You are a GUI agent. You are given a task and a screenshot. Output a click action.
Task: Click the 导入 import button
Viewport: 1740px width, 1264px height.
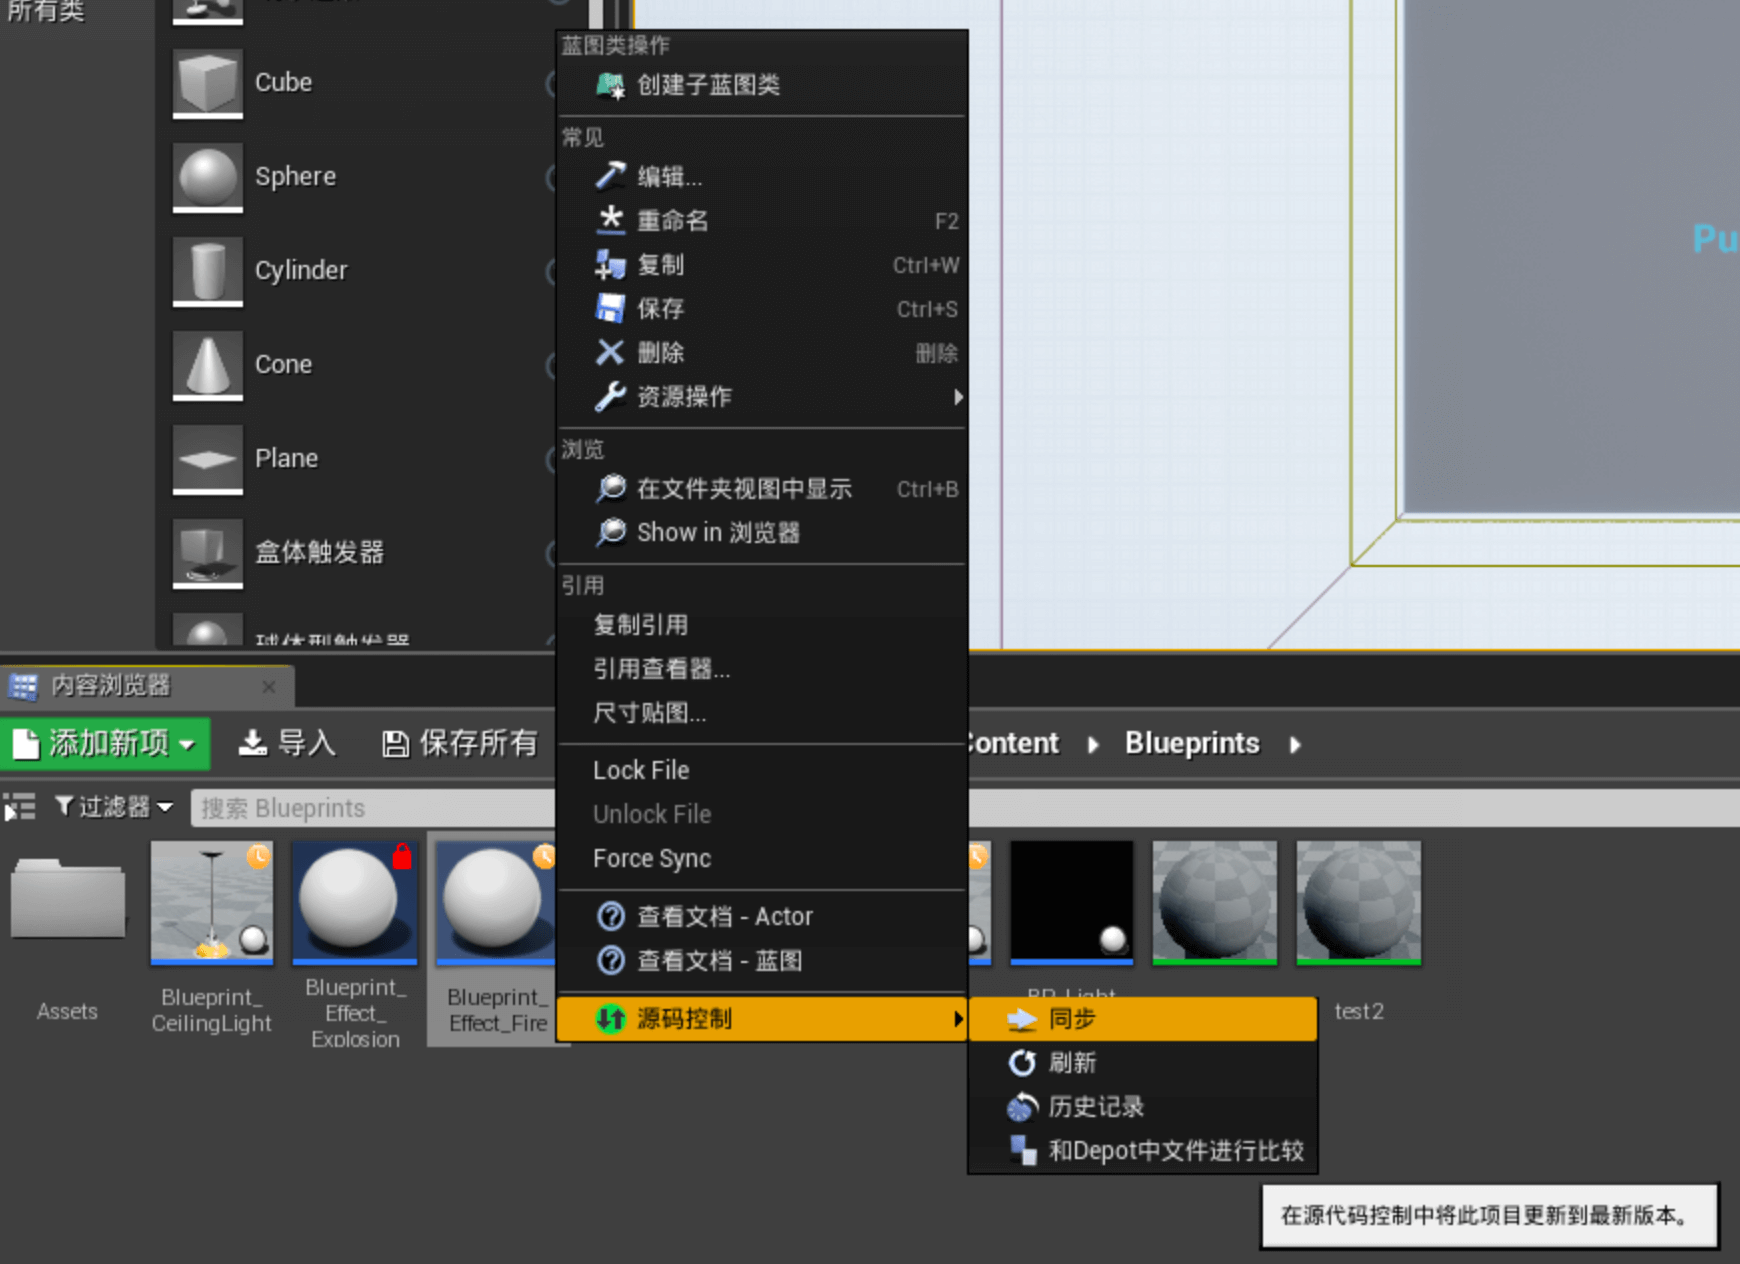coord(287,744)
